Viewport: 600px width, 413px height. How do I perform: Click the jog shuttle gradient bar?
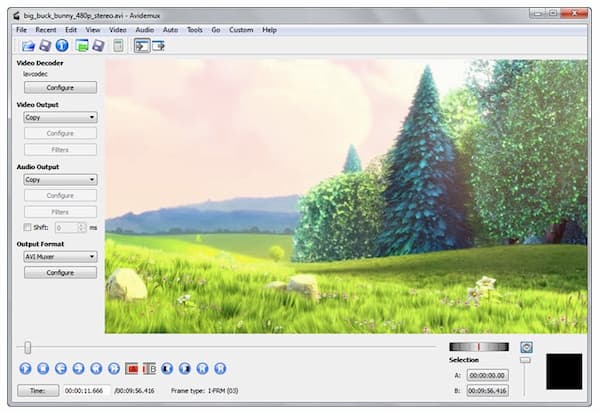(x=479, y=347)
